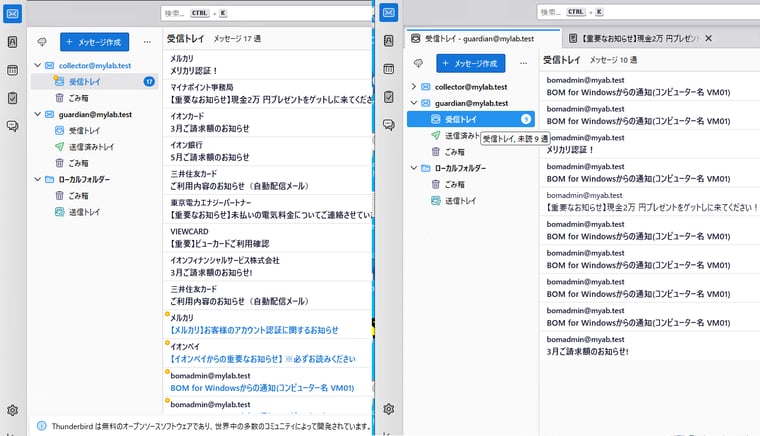The height and width of the screenshot is (436, 760).
Task: Collapse ローカルフォルダー in right window
Action: coord(413,168)
